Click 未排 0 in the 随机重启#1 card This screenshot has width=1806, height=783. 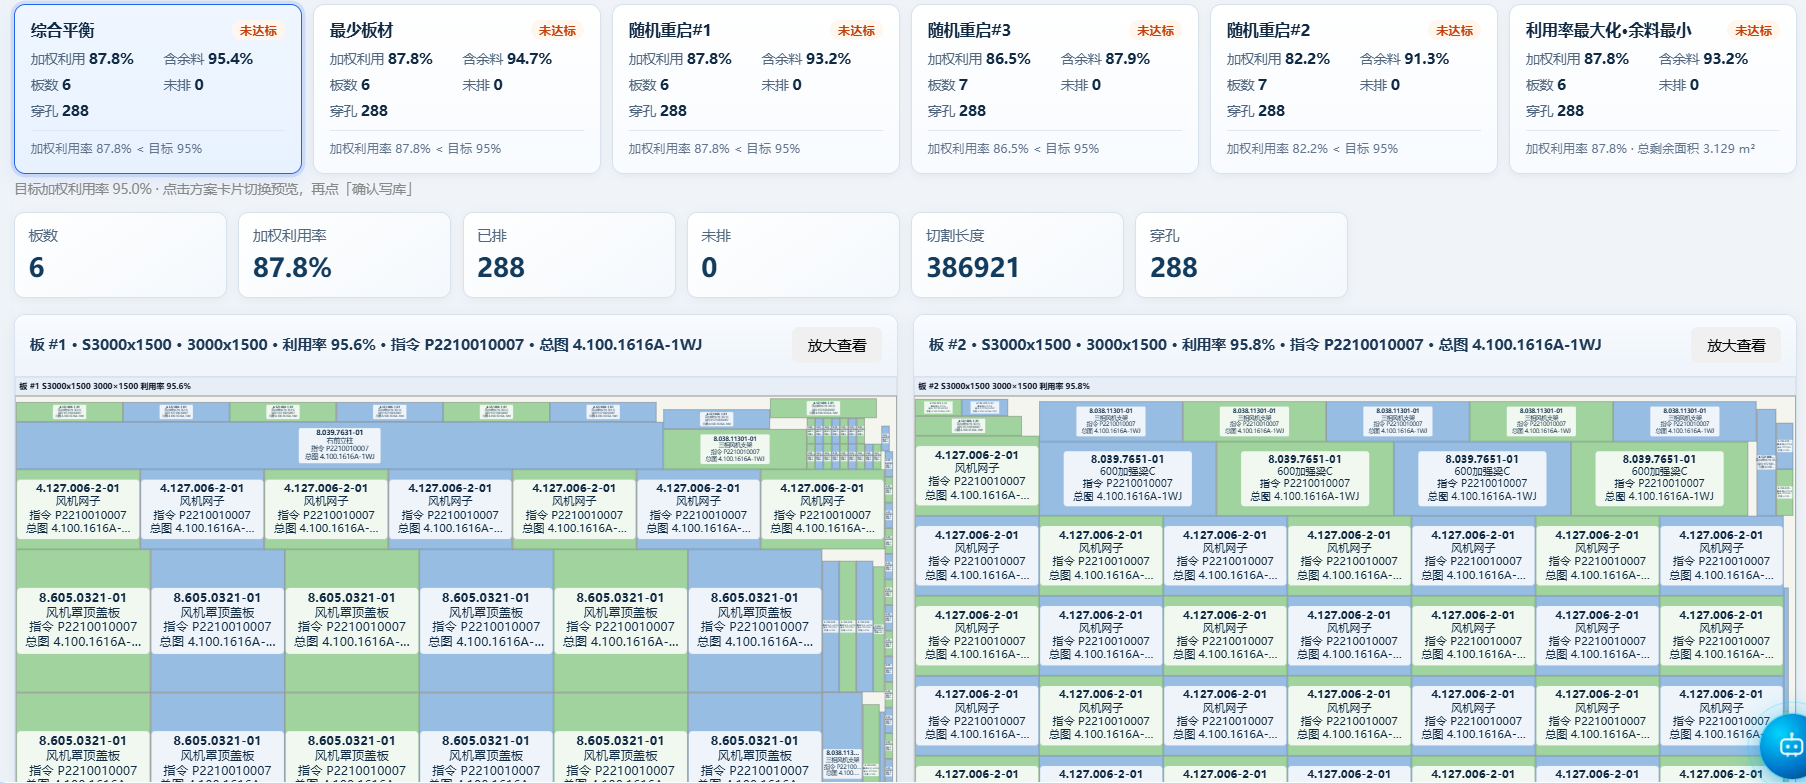click(781, 85)
